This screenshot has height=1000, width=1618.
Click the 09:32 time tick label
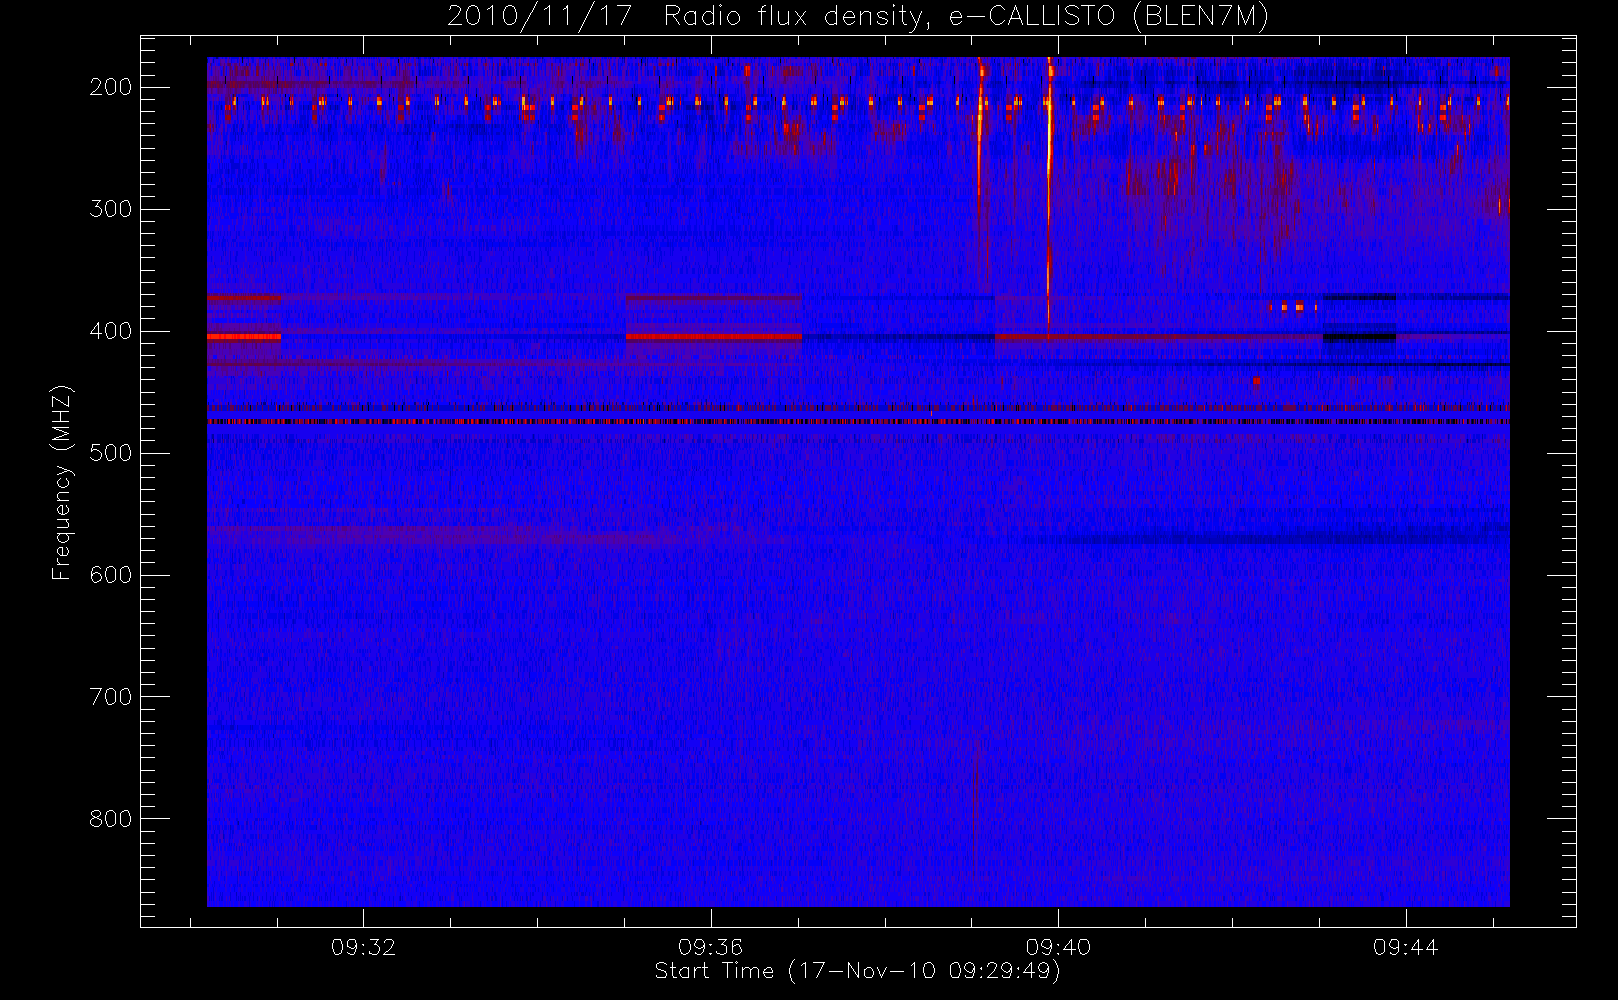click(363, 946)
